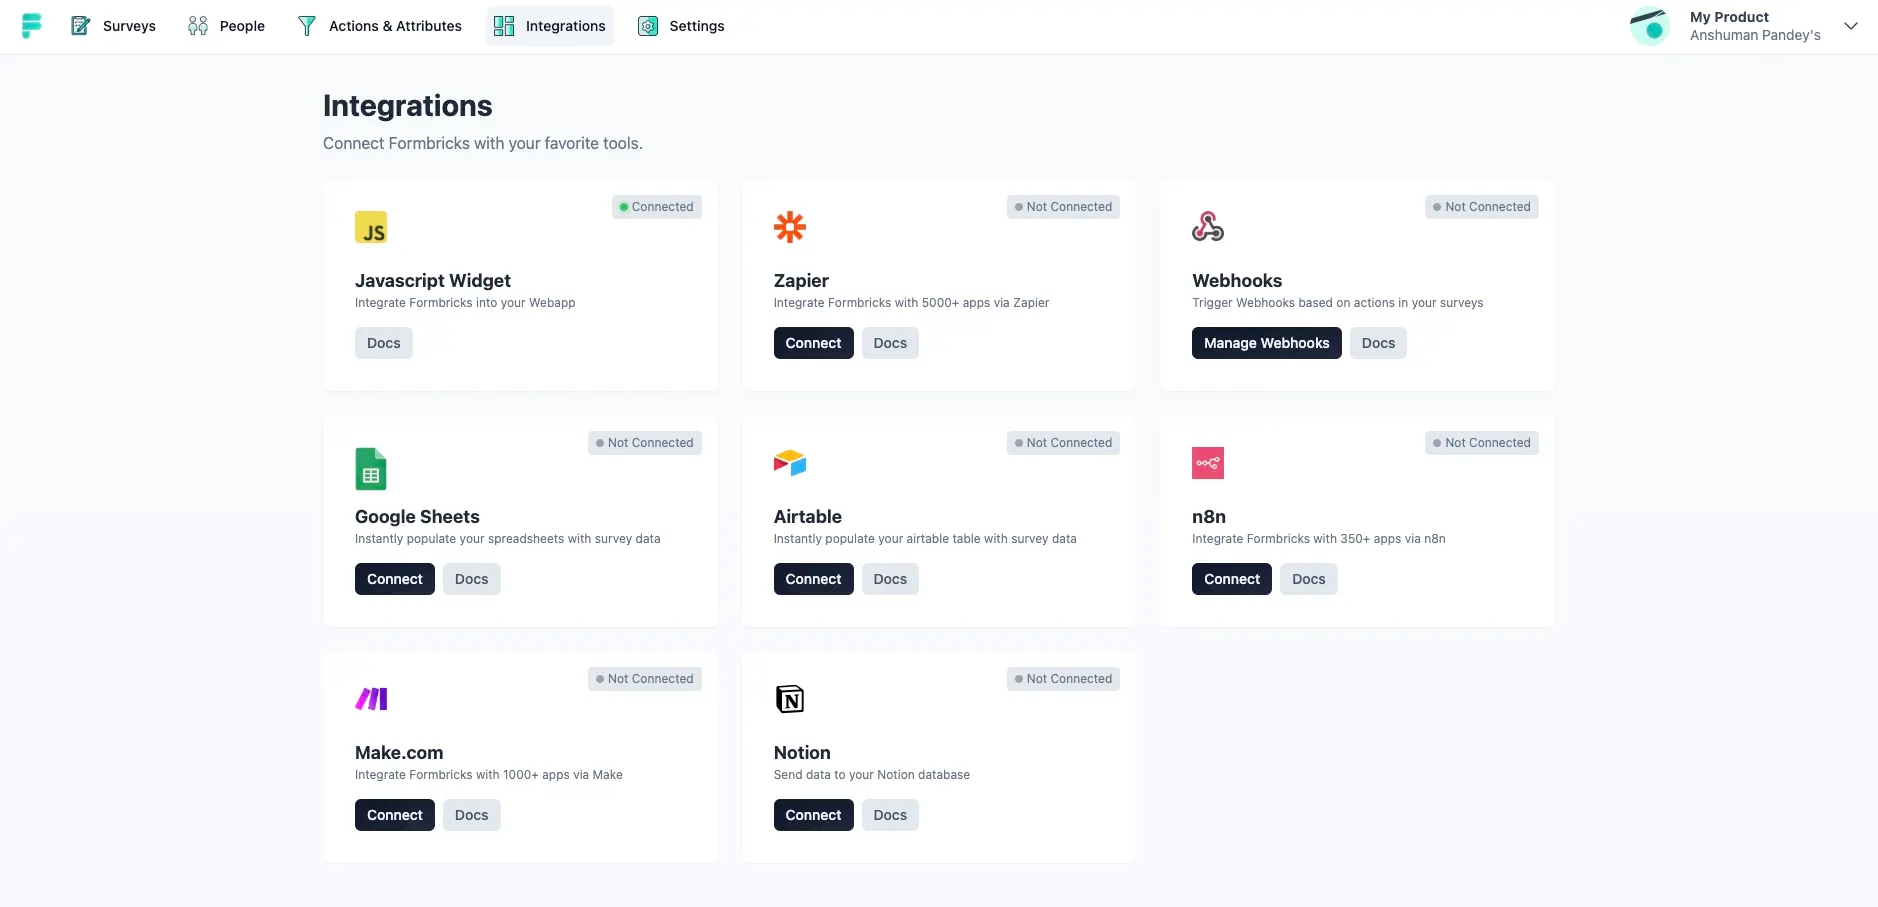Click the n8n card title
The width and height of the screenshot is (1878, 907).
click(x=1209, y=517)
